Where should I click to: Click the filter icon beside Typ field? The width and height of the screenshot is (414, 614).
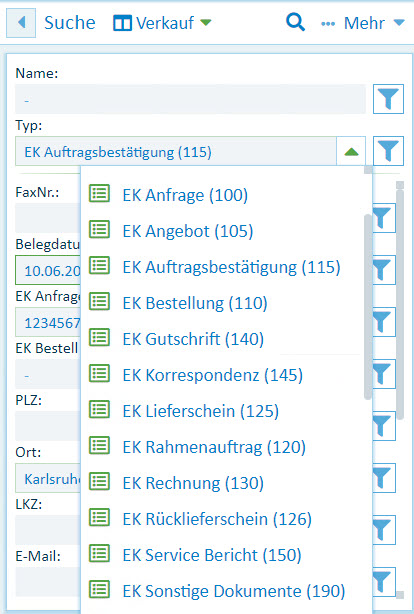(x=388, y=151)
